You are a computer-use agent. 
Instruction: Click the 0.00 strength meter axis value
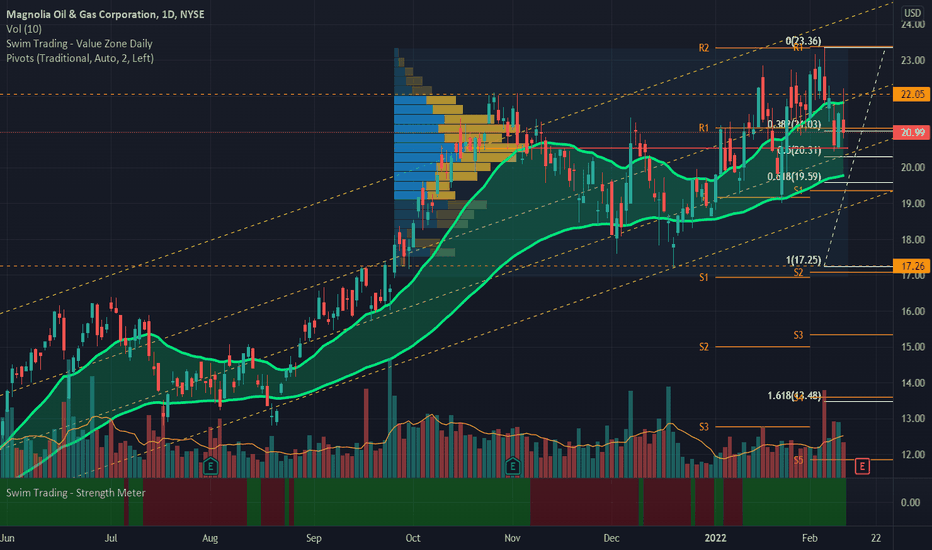pyautogui.click(x=911, y=502)
